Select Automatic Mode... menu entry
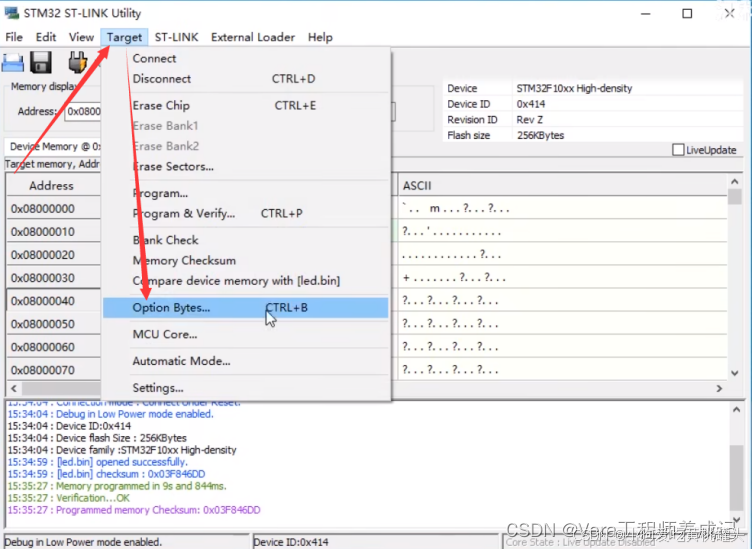Screen dimensions: 752x549 click(x=246, y=361)
